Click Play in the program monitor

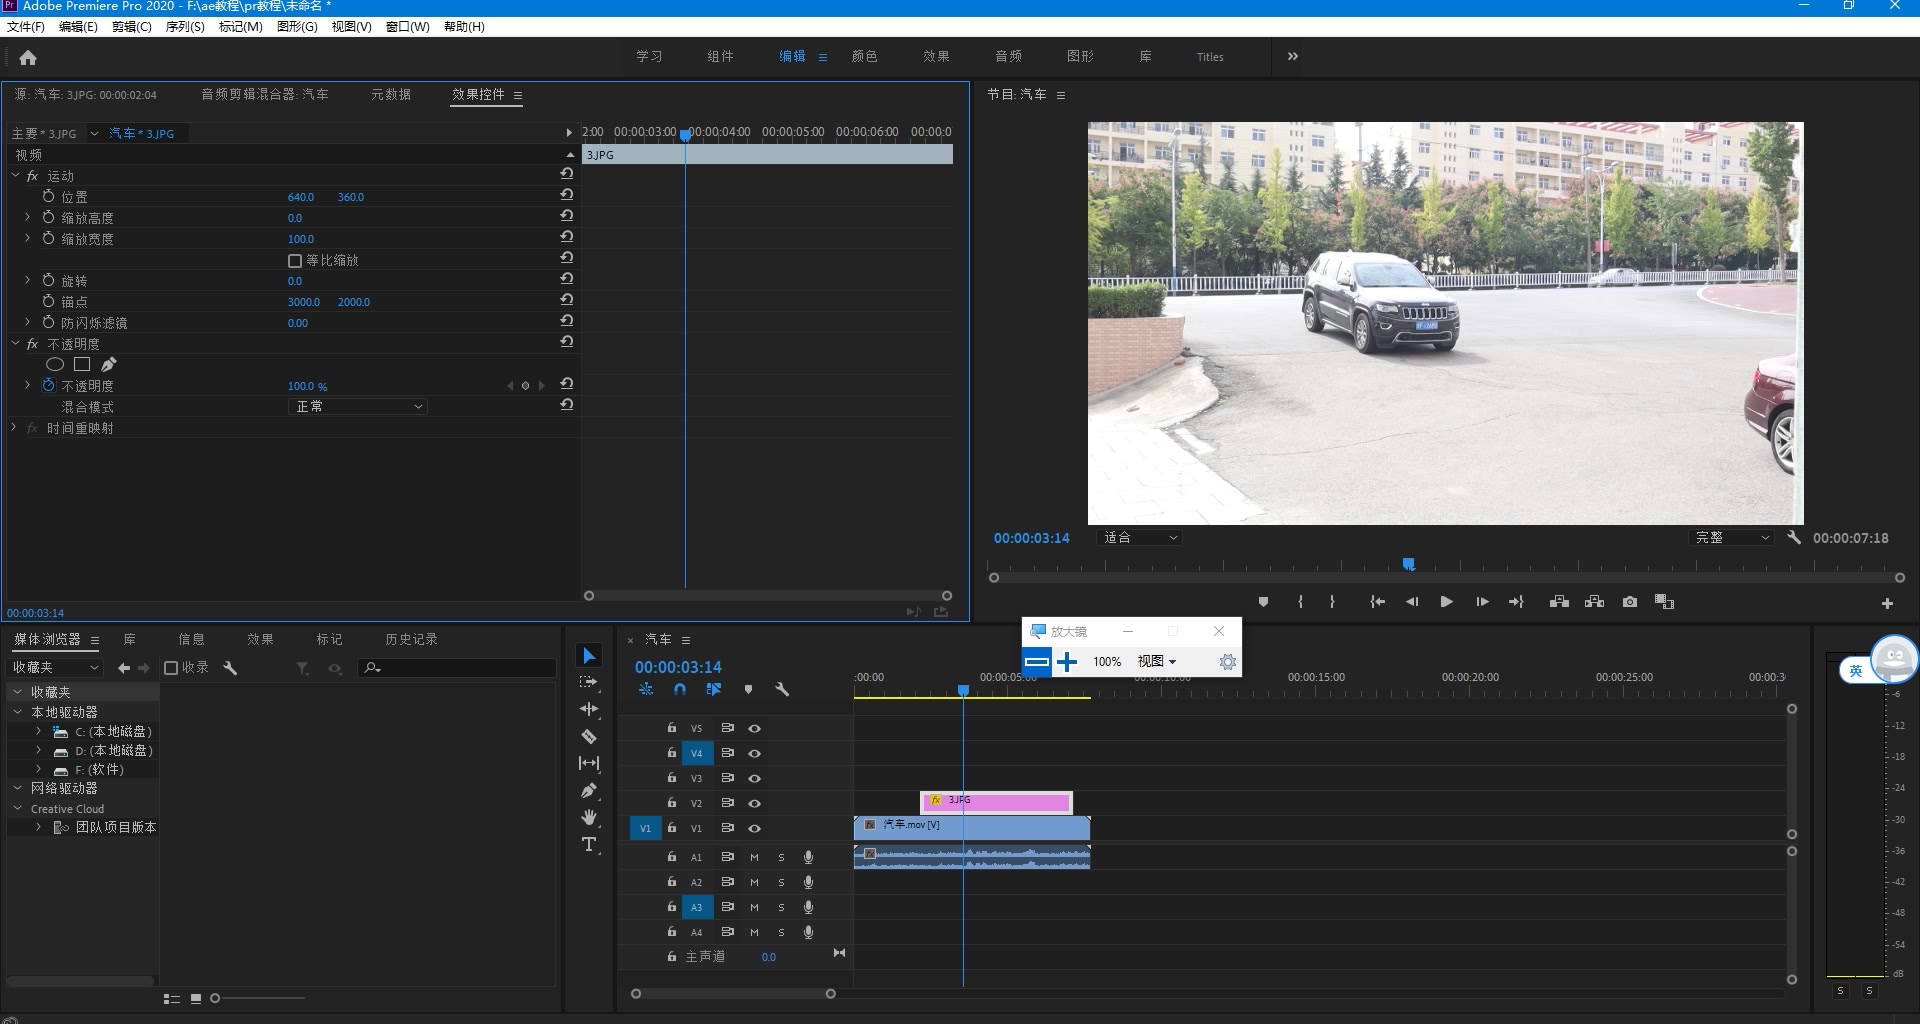(1446, 602)
